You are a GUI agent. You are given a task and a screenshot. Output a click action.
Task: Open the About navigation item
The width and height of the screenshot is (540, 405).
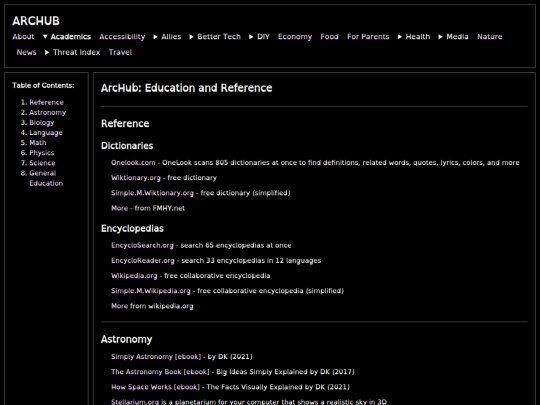(x=23, y=37)
